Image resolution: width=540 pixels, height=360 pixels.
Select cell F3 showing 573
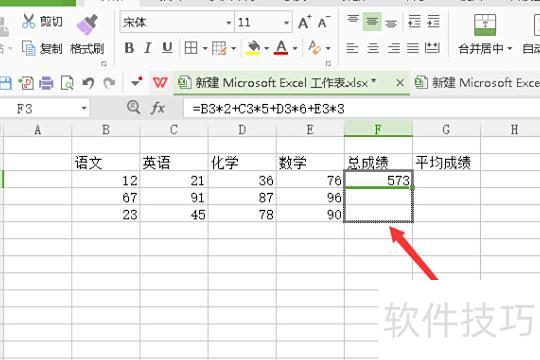[x=378, y=179]
